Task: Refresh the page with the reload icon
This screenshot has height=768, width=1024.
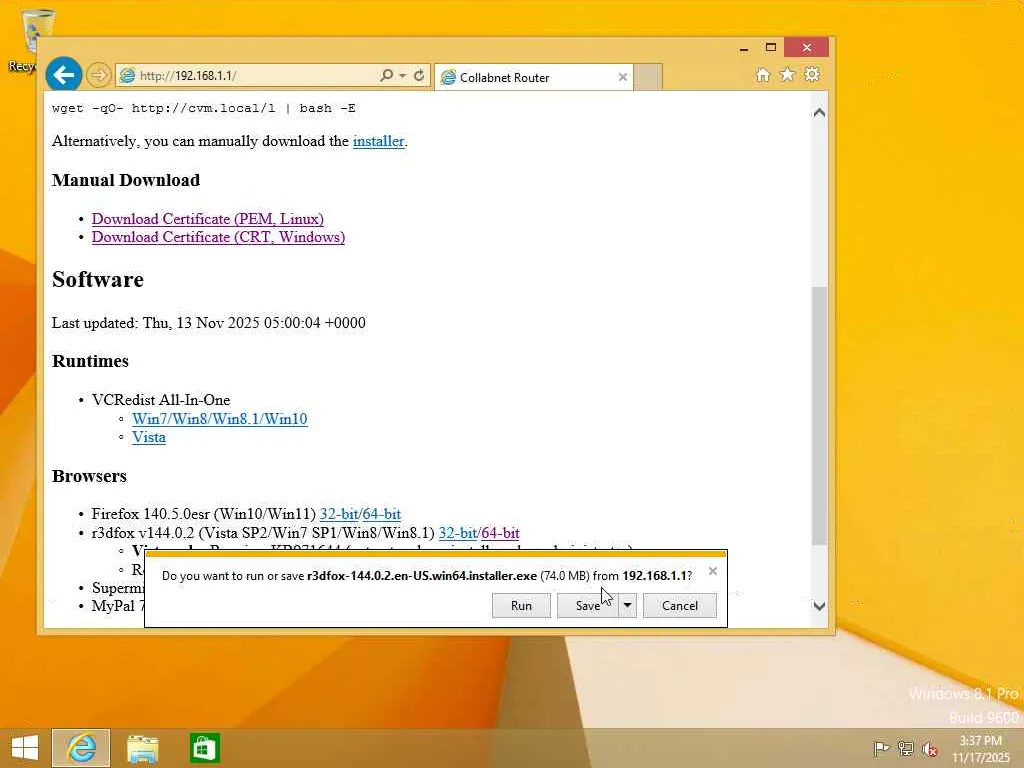Action: 419,76
